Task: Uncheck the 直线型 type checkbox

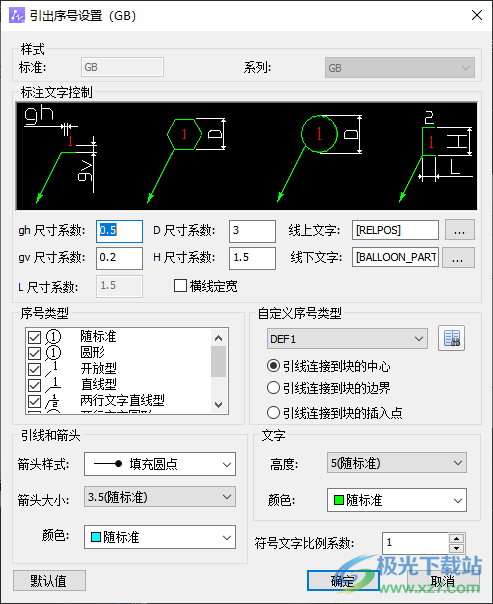Action: [x=34, y=385]
